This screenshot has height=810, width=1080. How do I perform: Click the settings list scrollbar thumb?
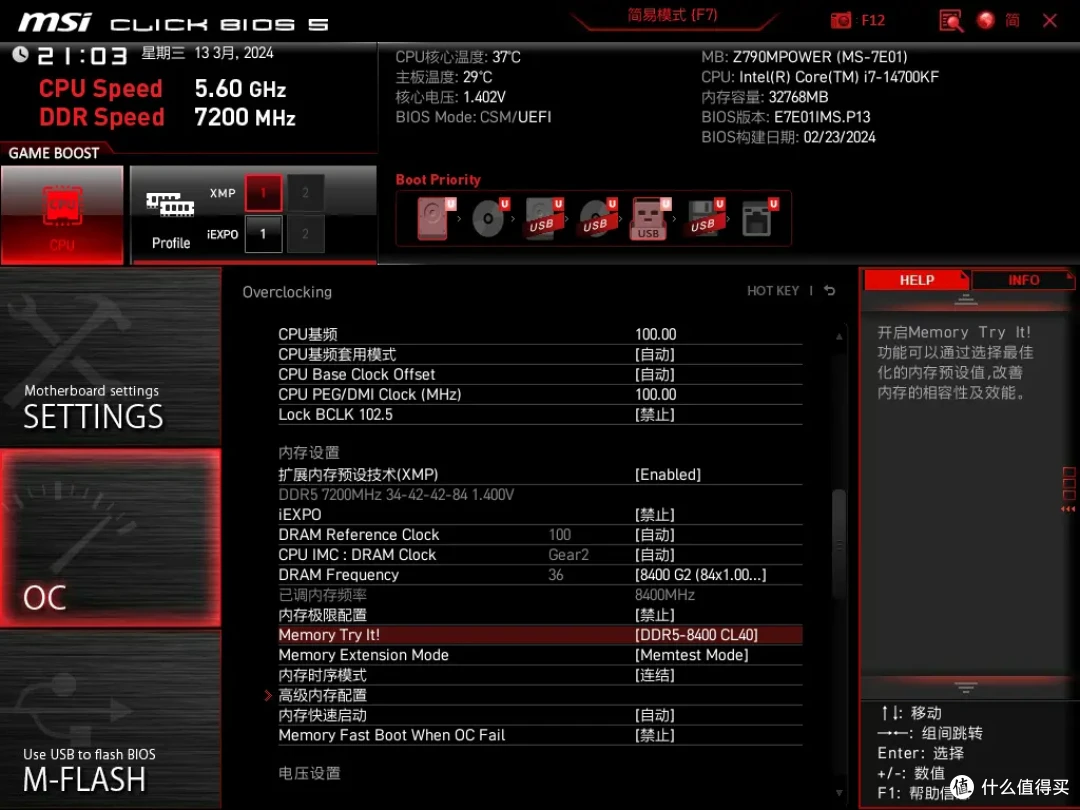pyautogui.click(x=839, y=544)
